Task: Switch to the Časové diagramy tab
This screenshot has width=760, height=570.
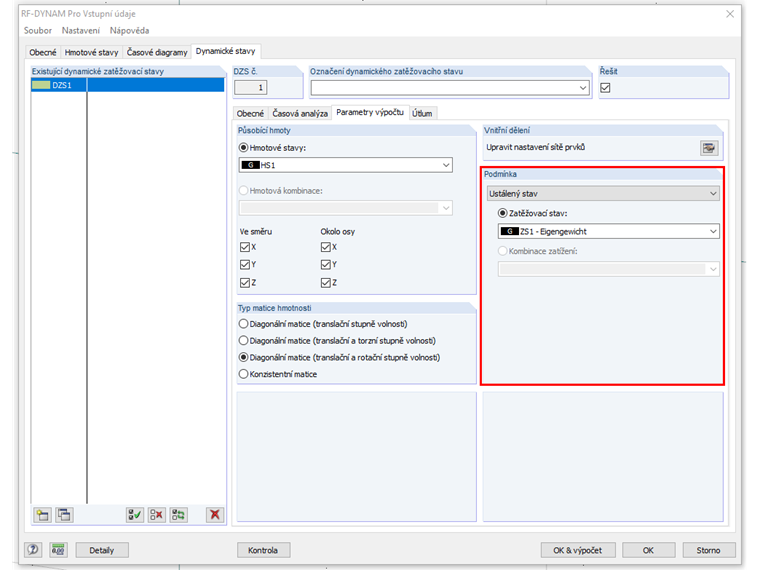Action: click(x=157, y=52)
